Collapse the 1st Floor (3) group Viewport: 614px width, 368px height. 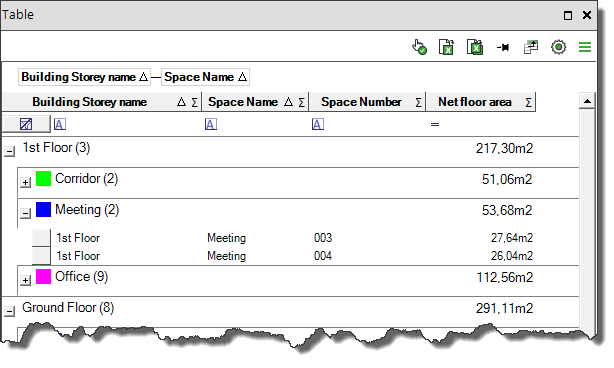pos(9,151)
